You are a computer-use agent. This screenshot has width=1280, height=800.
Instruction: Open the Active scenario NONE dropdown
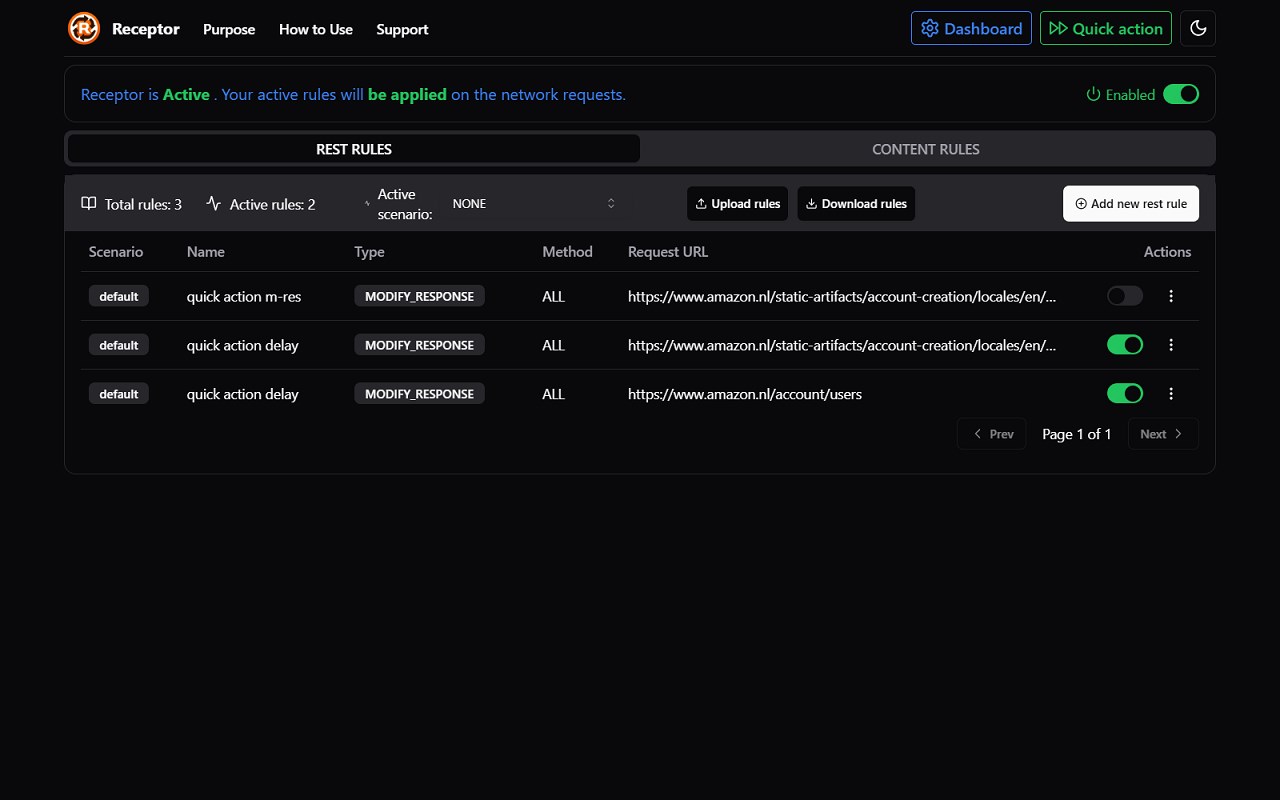(534, 204)
